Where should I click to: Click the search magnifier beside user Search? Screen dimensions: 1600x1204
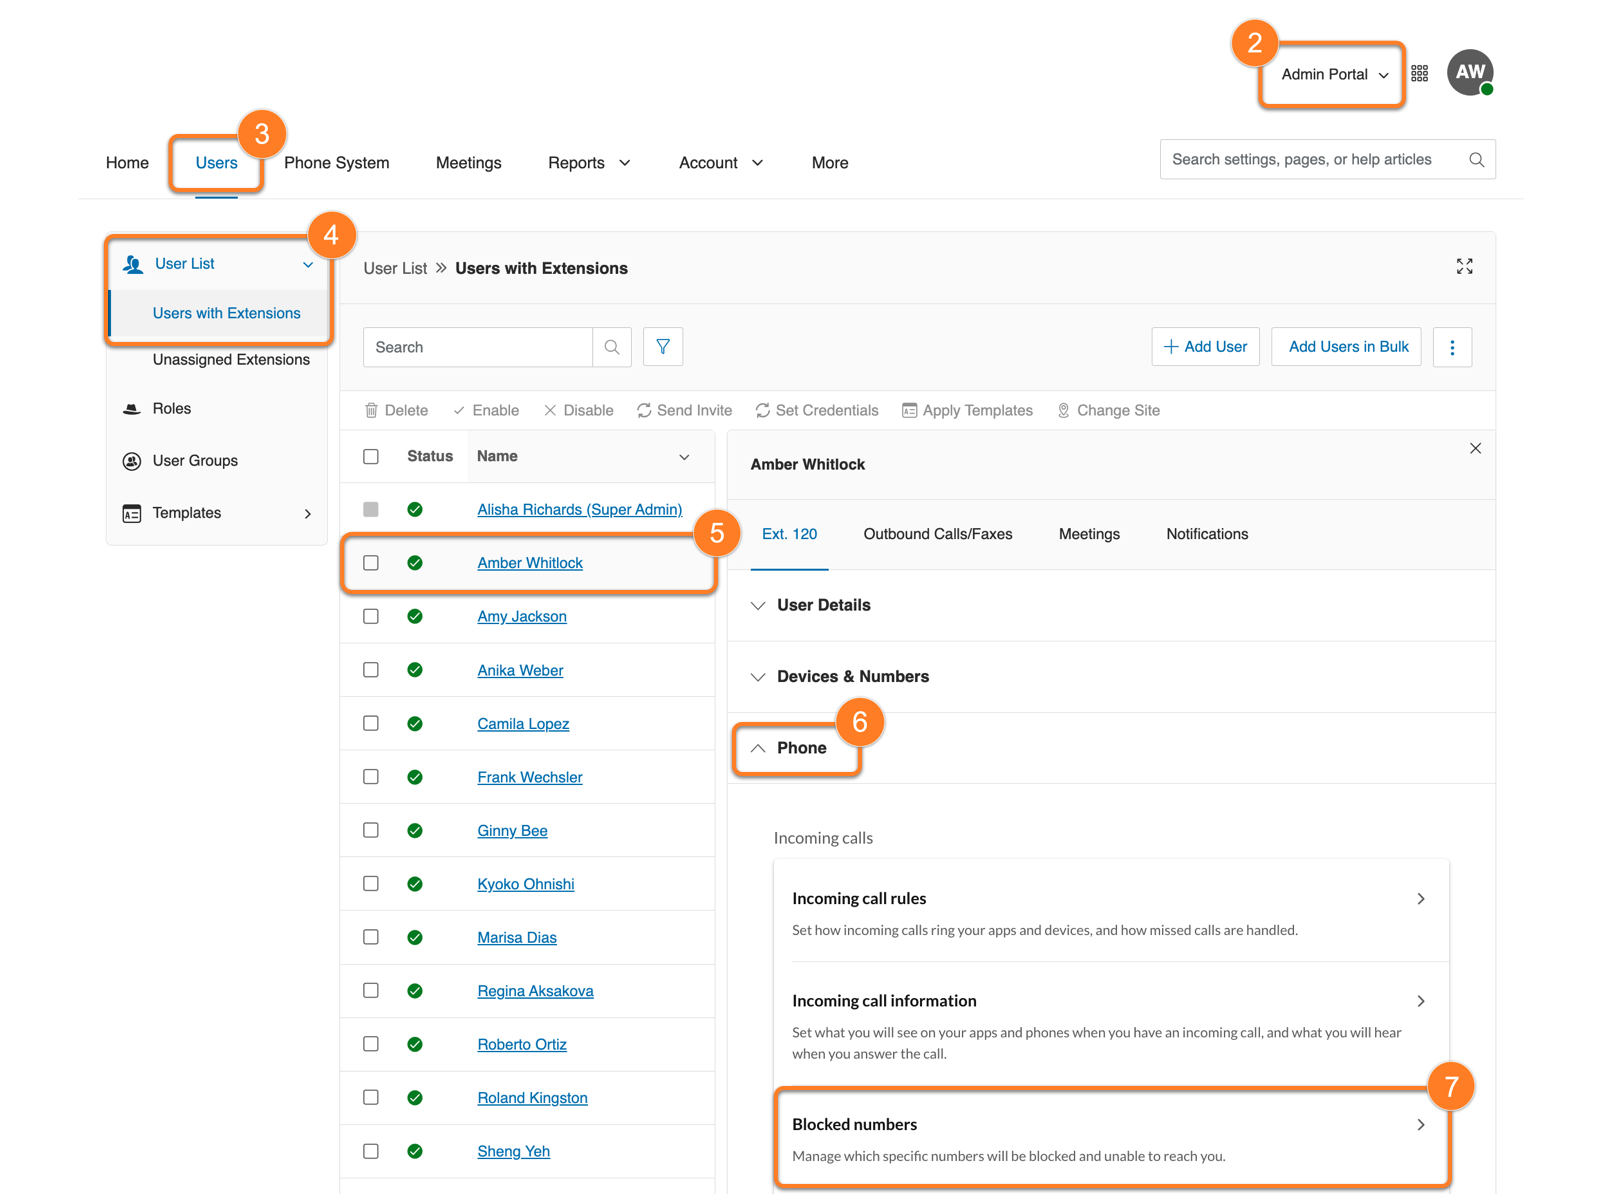pyautogui.click(x=612, y=347)
